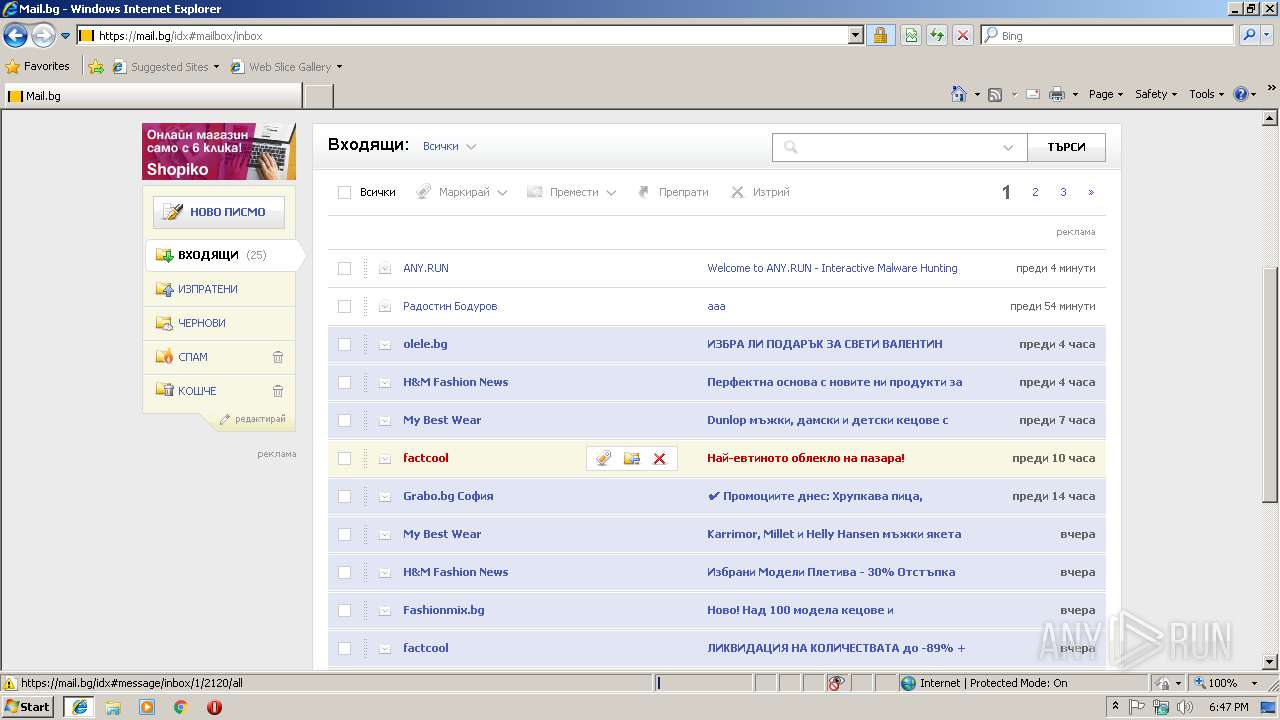Check the highlighted factcool message checkbox
Viewport: 1280px width, 720px height.
click(x=344, y=458)
